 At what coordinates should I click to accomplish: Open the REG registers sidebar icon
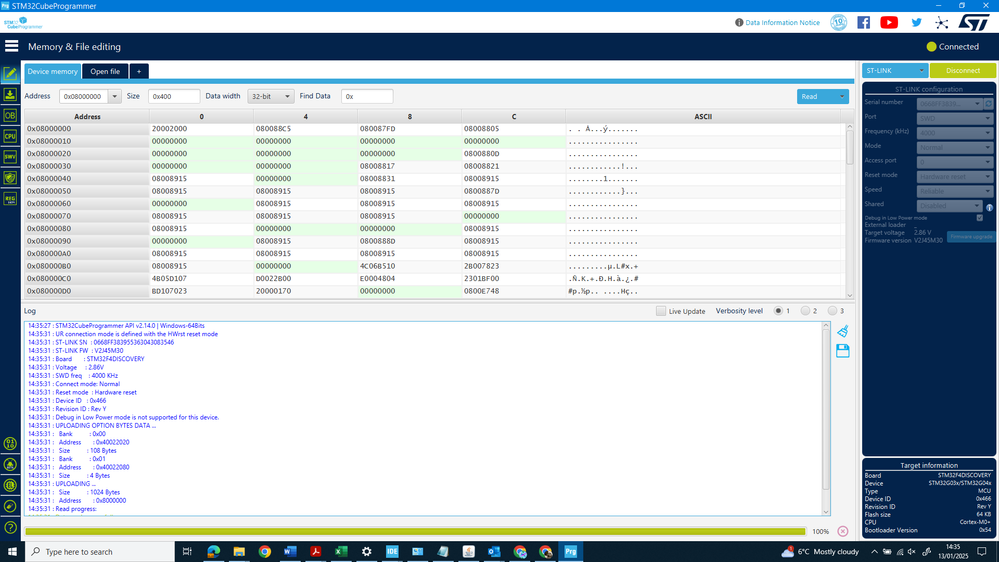(x=10, y=199)
